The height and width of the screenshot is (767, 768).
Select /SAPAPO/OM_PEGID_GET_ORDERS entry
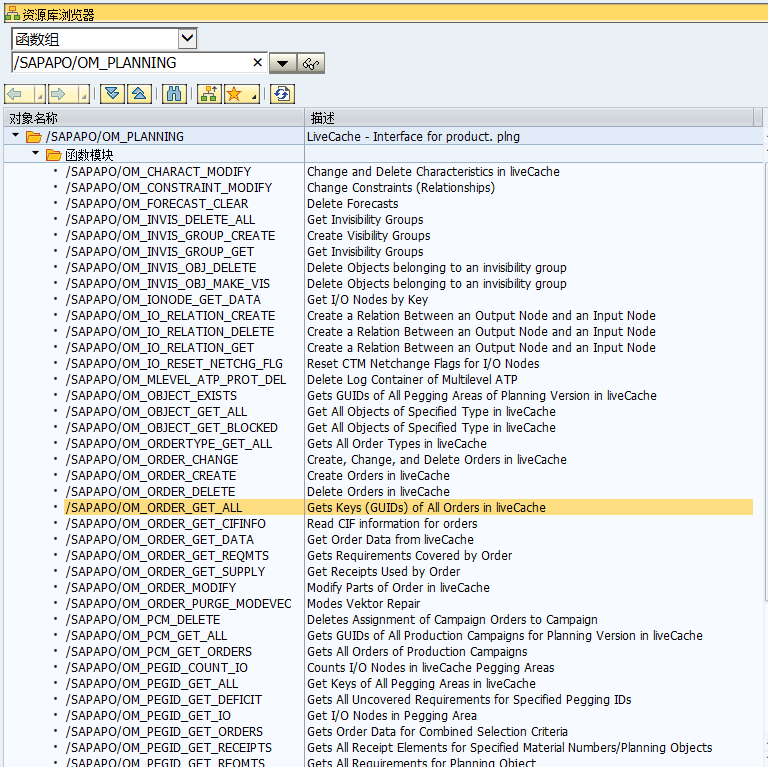165,732
